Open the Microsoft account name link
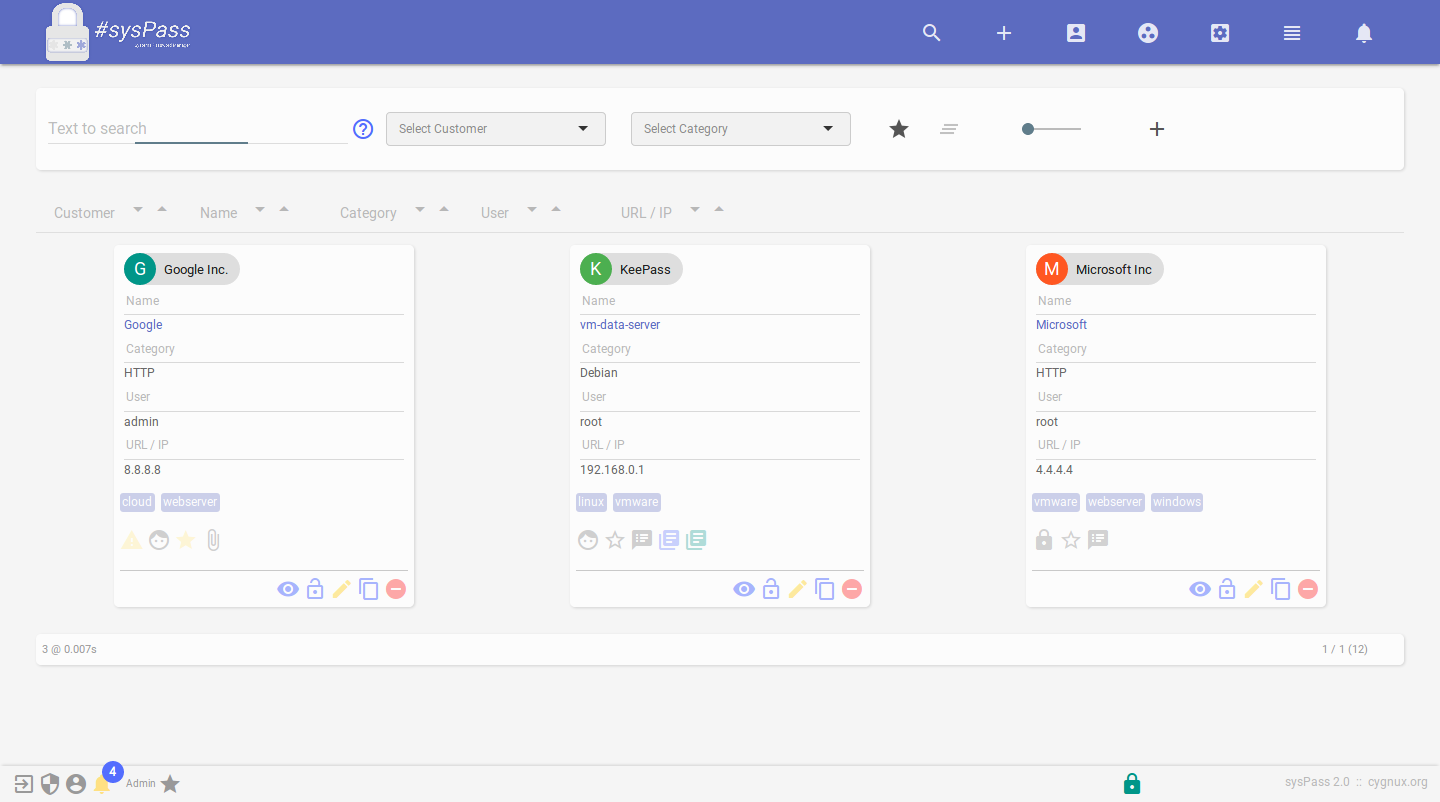This screenshot has width=1440, height=802. 1061,325
